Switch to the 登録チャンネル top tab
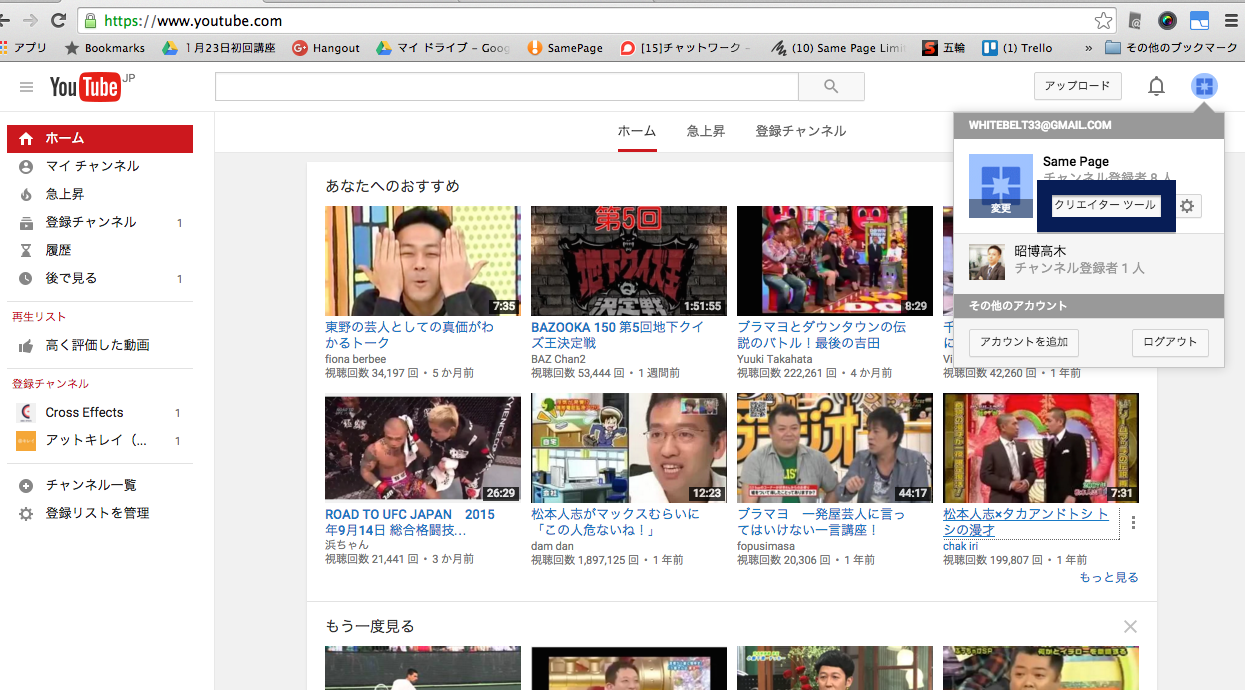The image size is (1245, 690). point(801,131)
